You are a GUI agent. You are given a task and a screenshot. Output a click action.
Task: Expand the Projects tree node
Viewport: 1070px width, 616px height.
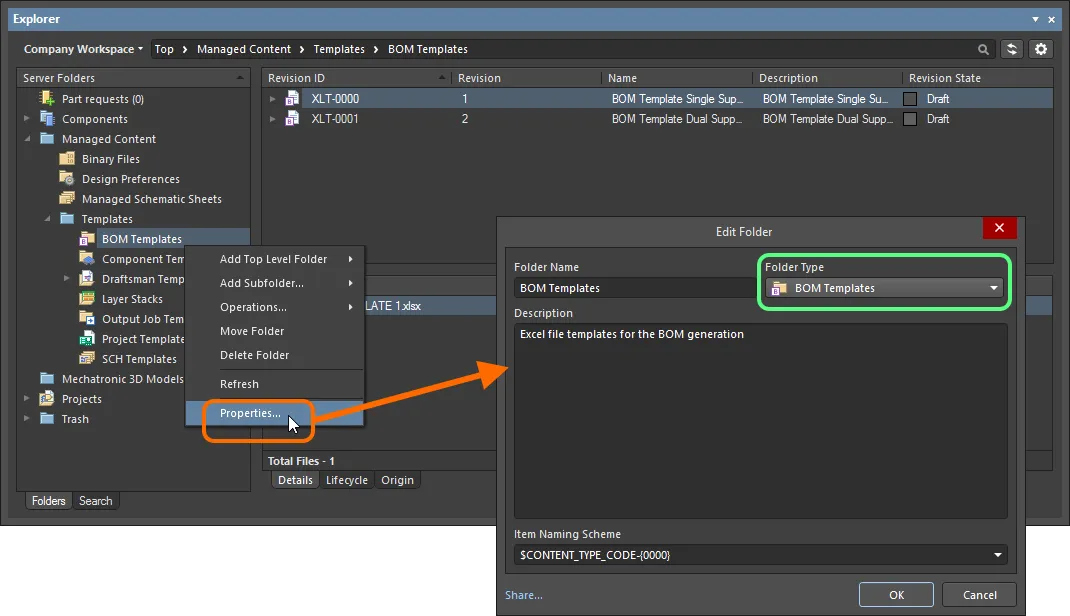[x=27, y=399]
